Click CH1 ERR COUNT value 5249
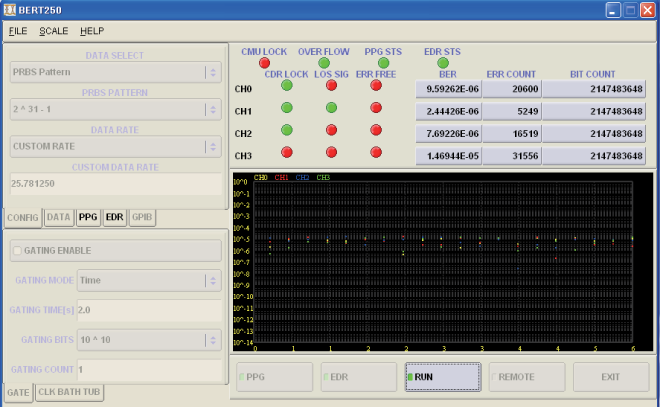Image resolution: width=660 pixels, height=407 pixels. point(512,112)
